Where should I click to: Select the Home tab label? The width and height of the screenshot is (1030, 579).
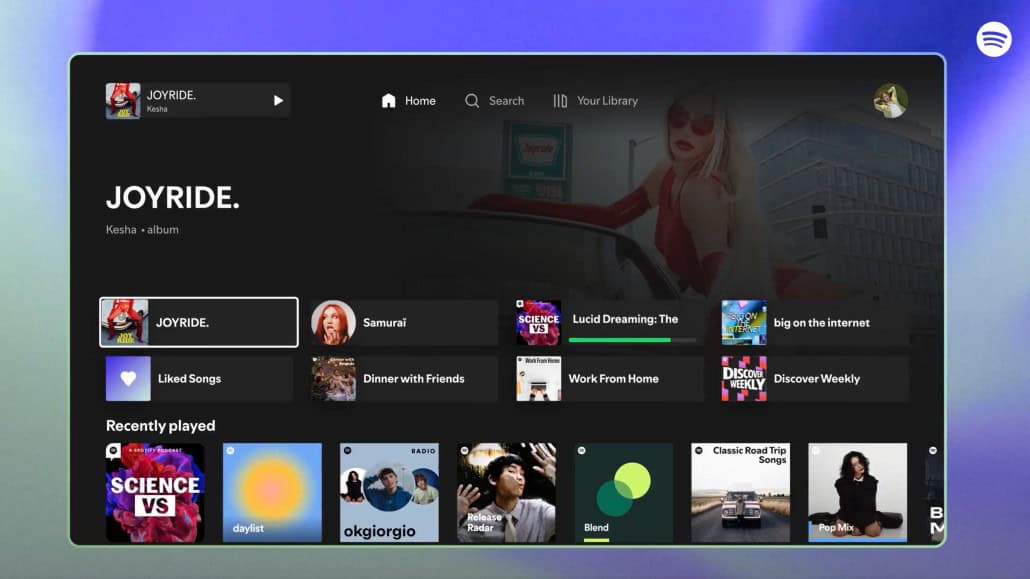[x=420, y=101]
